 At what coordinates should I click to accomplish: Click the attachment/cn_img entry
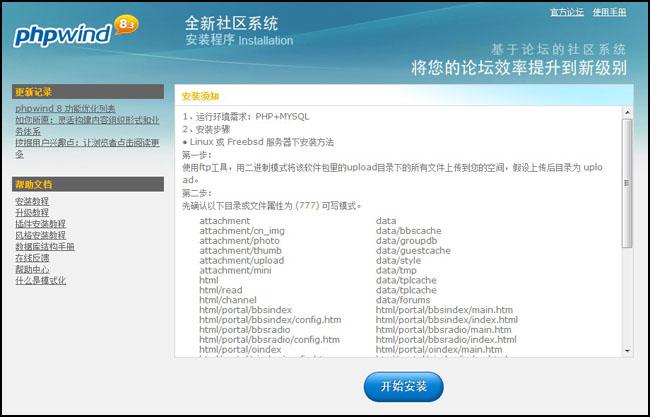pyautogui.click(x=242, y=231)
